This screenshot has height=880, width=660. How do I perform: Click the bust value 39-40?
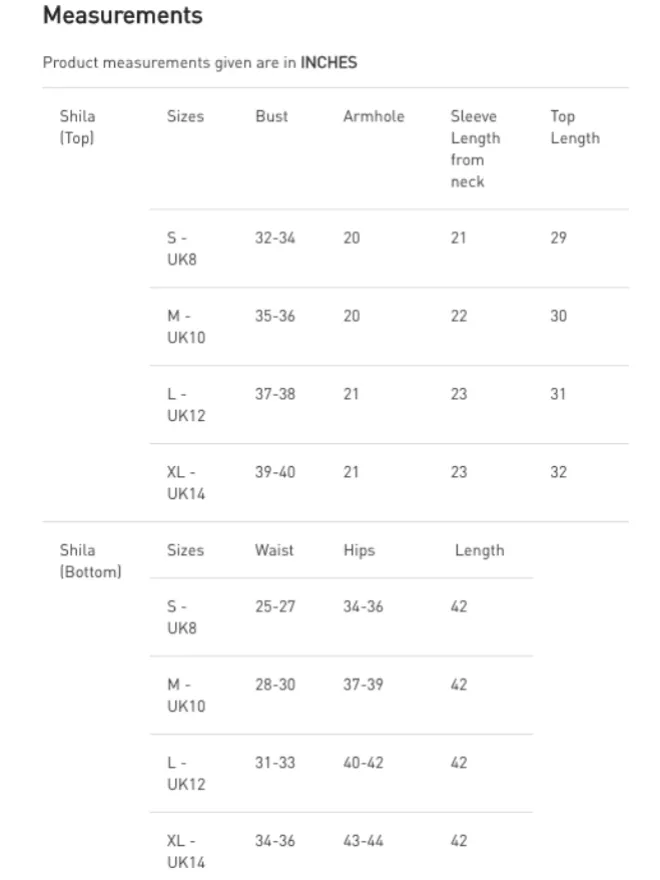274,472
